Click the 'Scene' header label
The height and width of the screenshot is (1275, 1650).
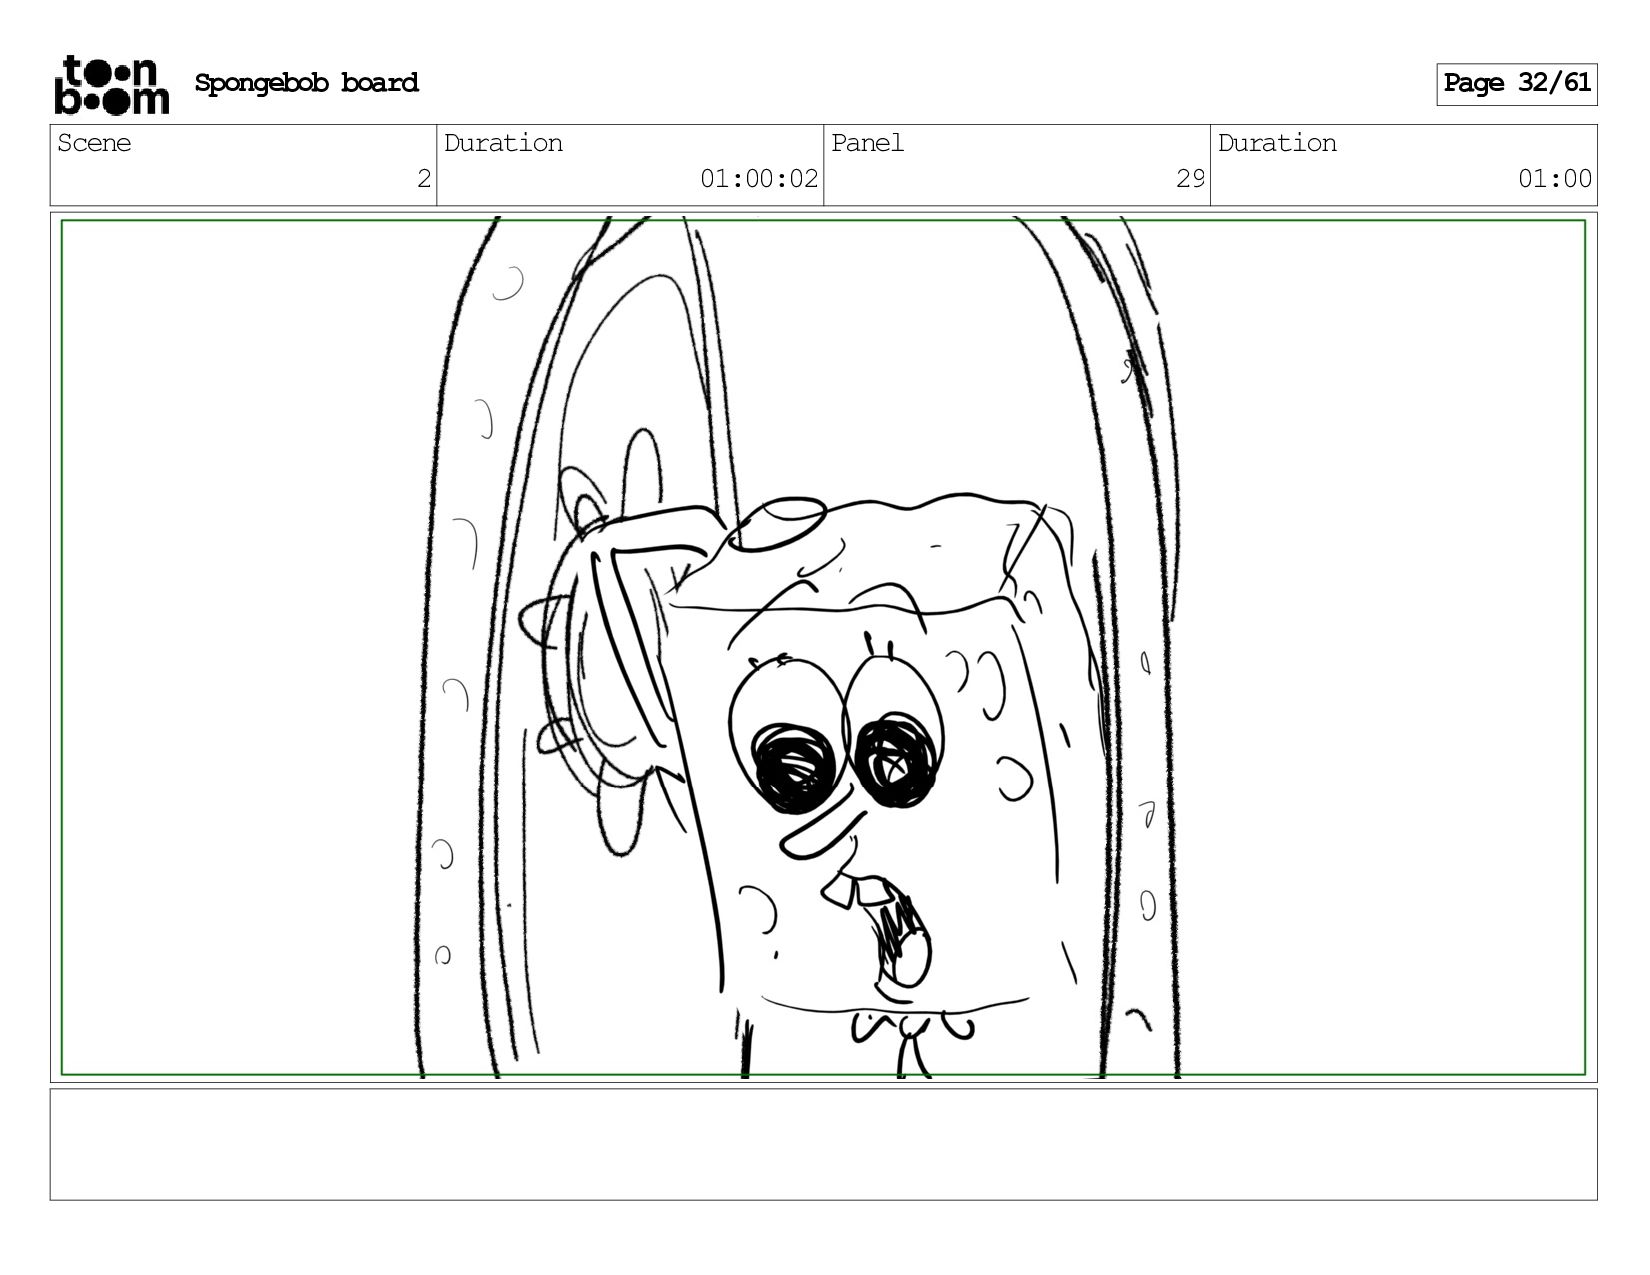(x=94, y=143)
